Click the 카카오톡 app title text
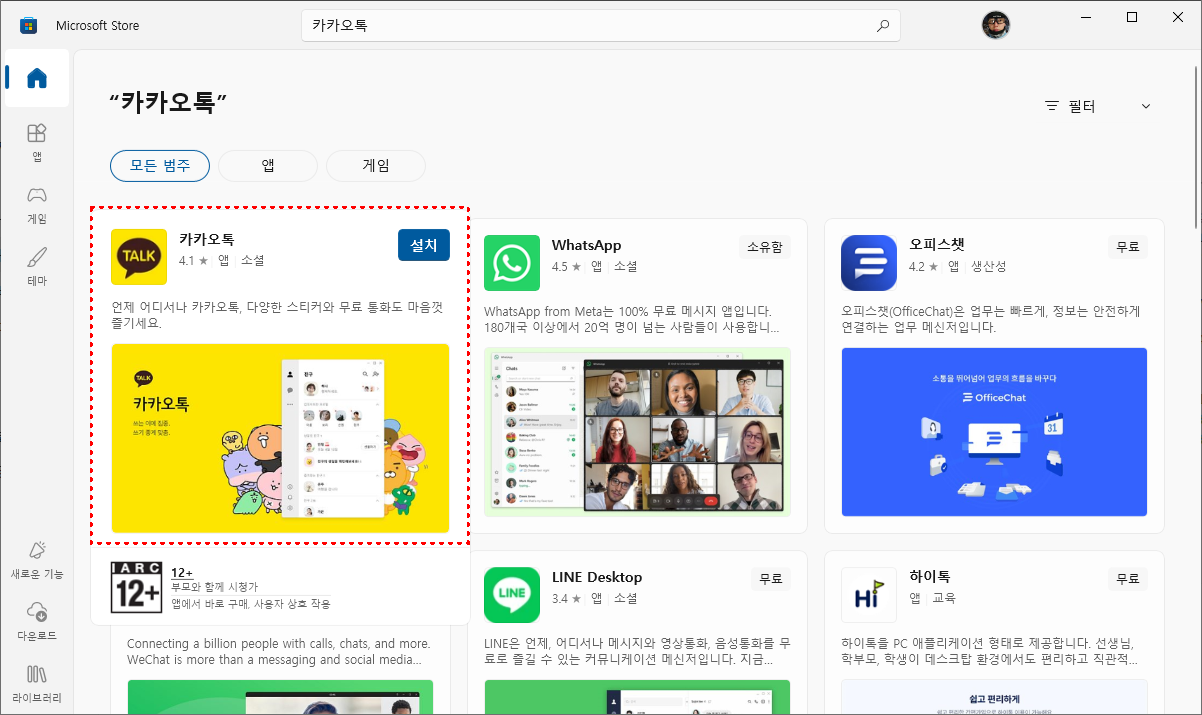 pyautogui.click(x=207, y=239)
